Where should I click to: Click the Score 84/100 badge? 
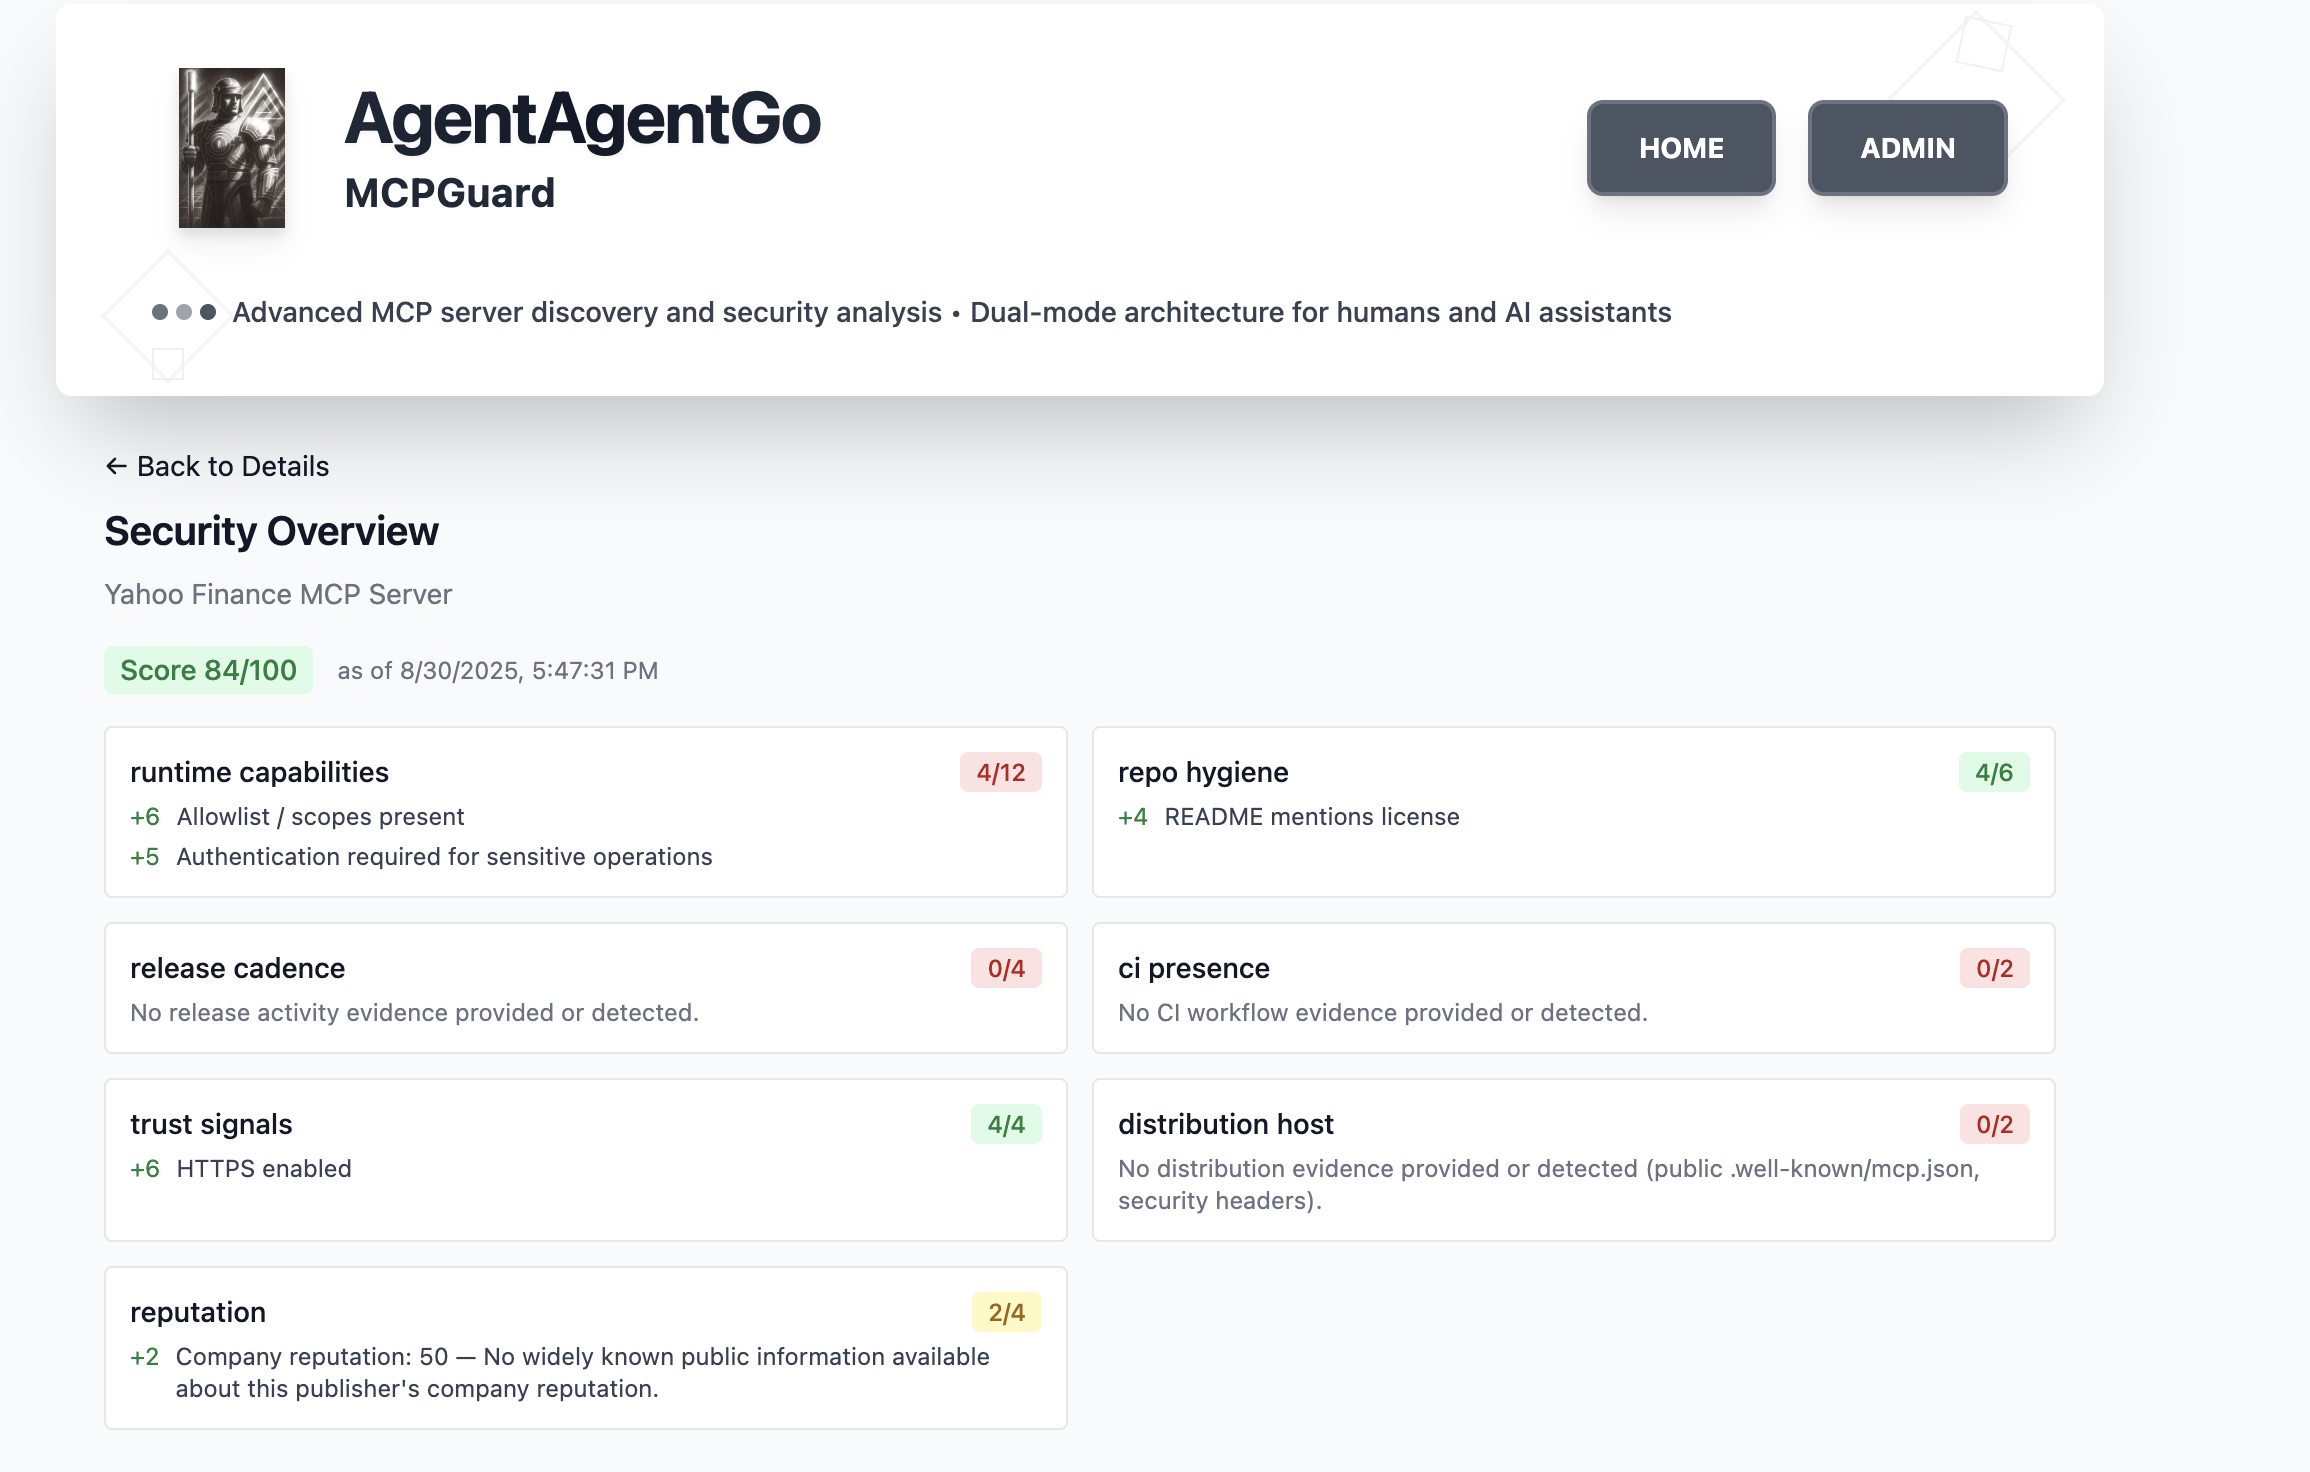point(208,670)
